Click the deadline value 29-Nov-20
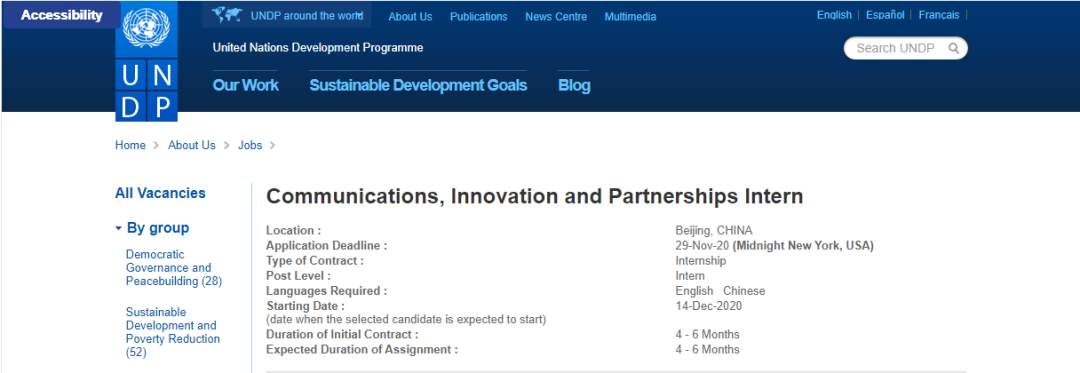The width and height of the screenshot is (1080, 373). [x=702, y=246]
